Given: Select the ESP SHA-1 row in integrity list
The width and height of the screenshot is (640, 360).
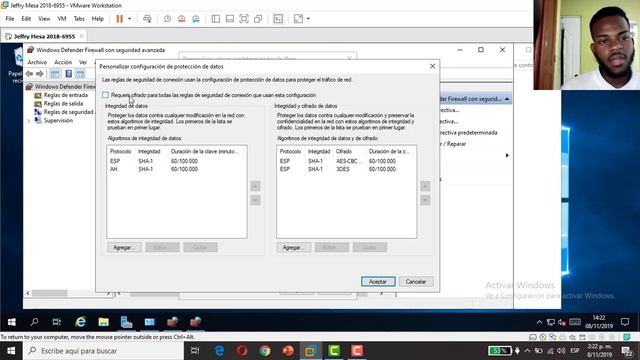Looking at the screenshot, I should 176,161.
